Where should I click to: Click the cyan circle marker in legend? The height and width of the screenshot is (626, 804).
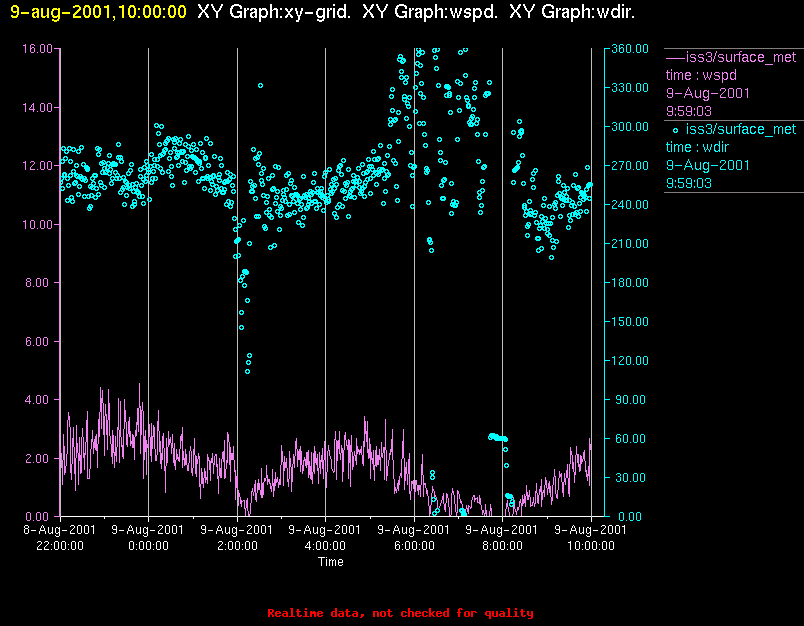tap(675, 130)
